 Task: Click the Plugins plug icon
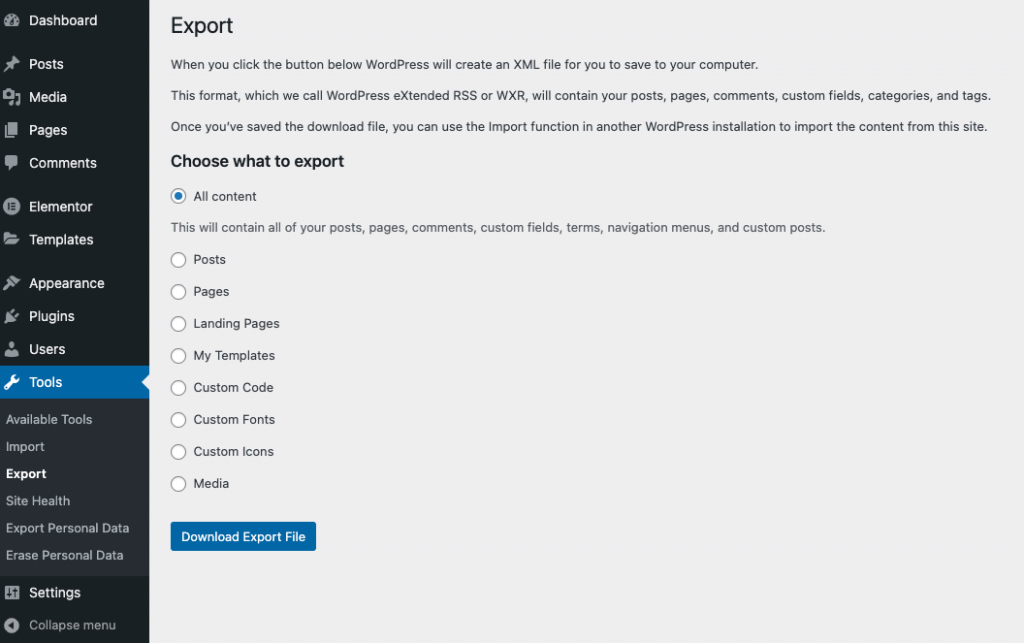coord(12,316)
